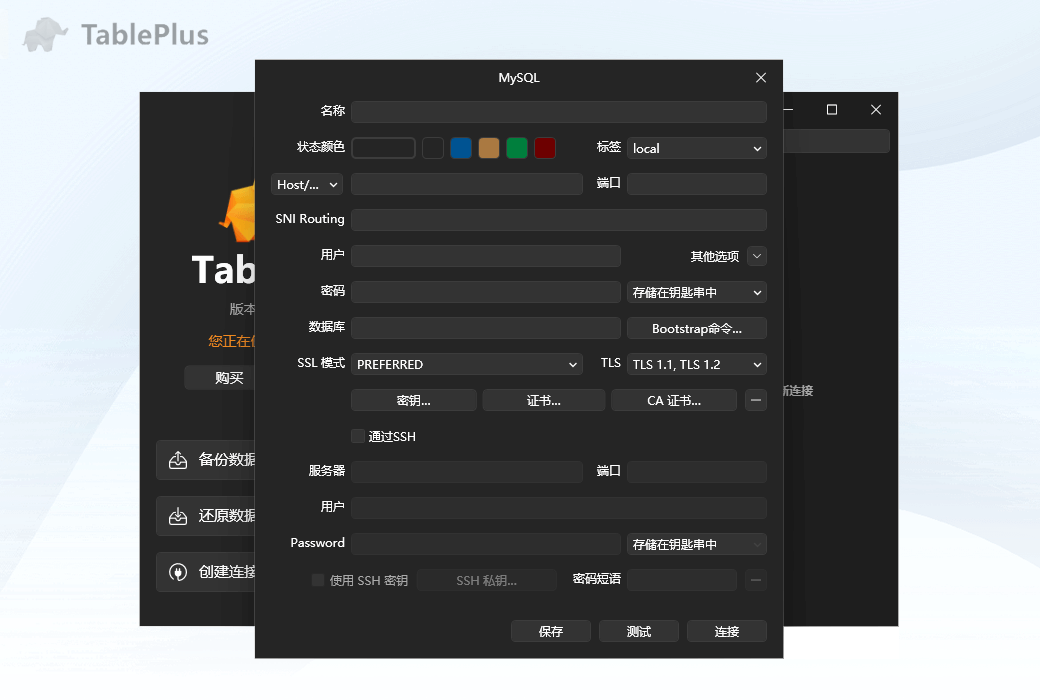
Task: Enable the 通过SSH checkbox
Action: [357, 436]
